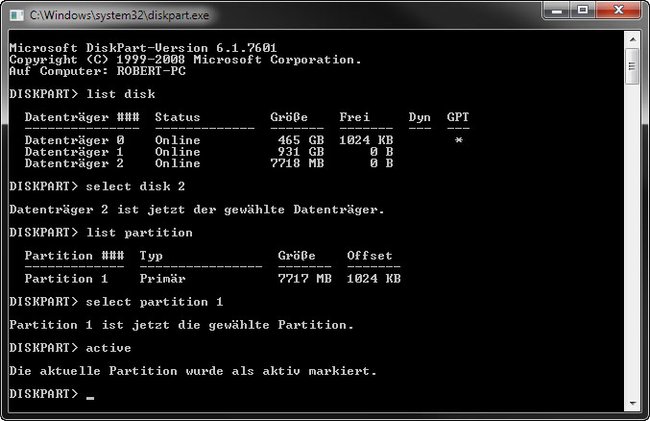Click the 'Status' column header

(177, 117)
